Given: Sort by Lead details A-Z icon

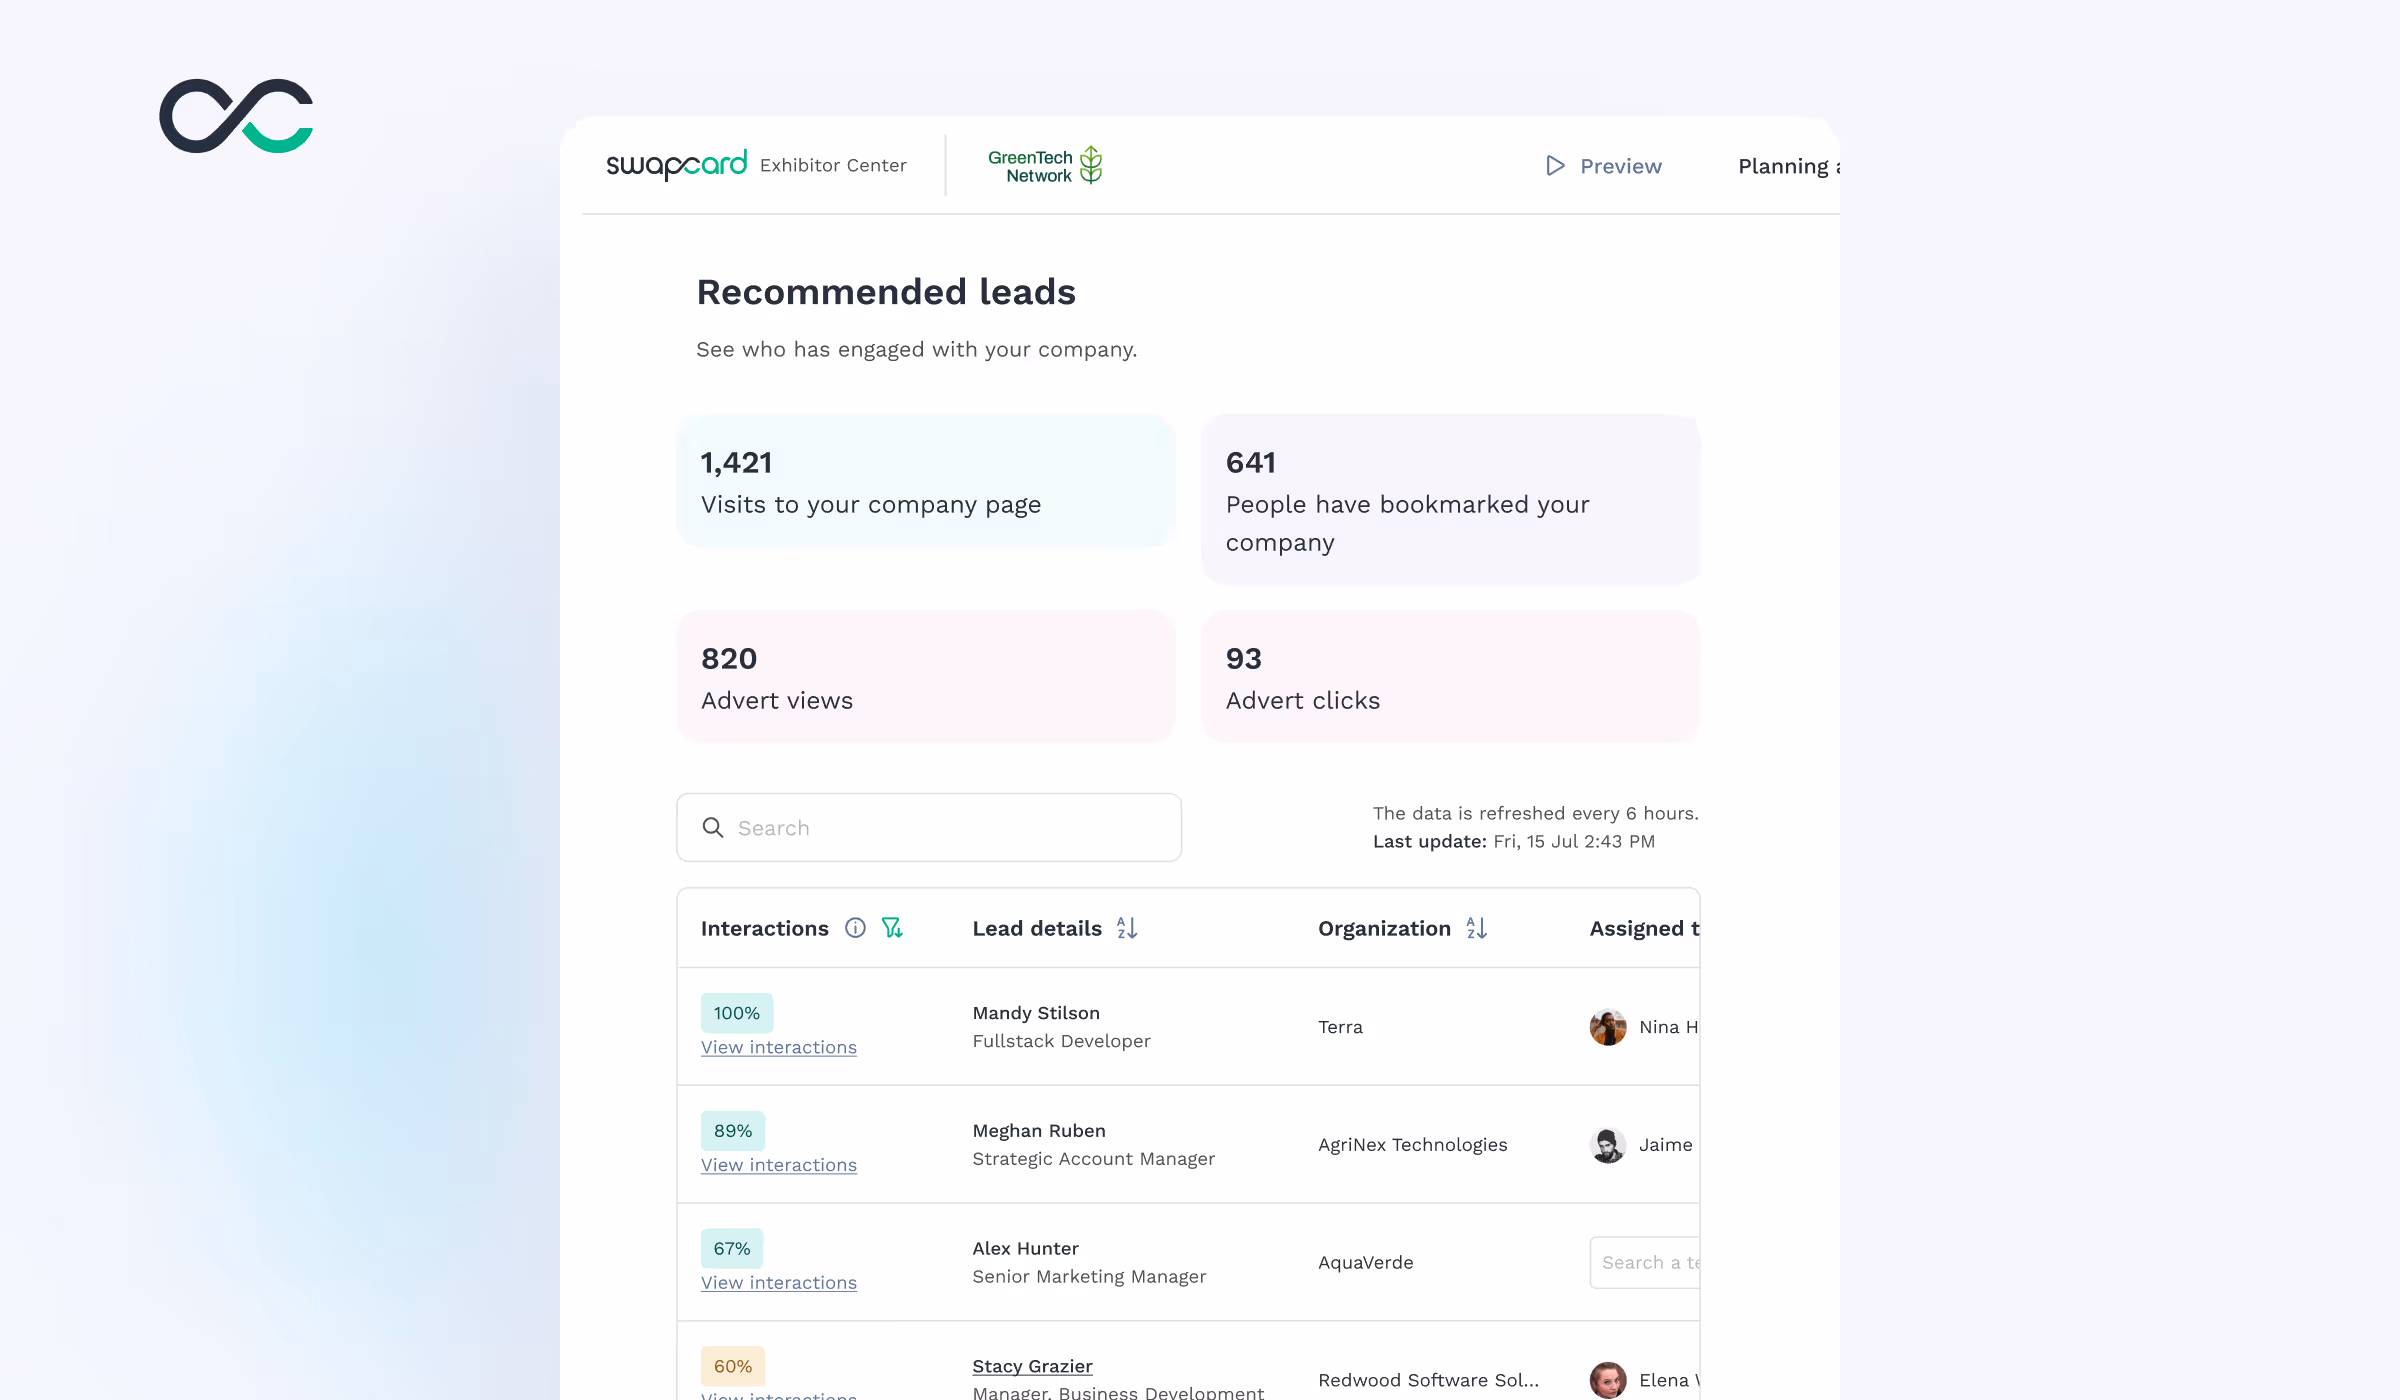Looking at the screenshot, I should (x=1127, y=928).
